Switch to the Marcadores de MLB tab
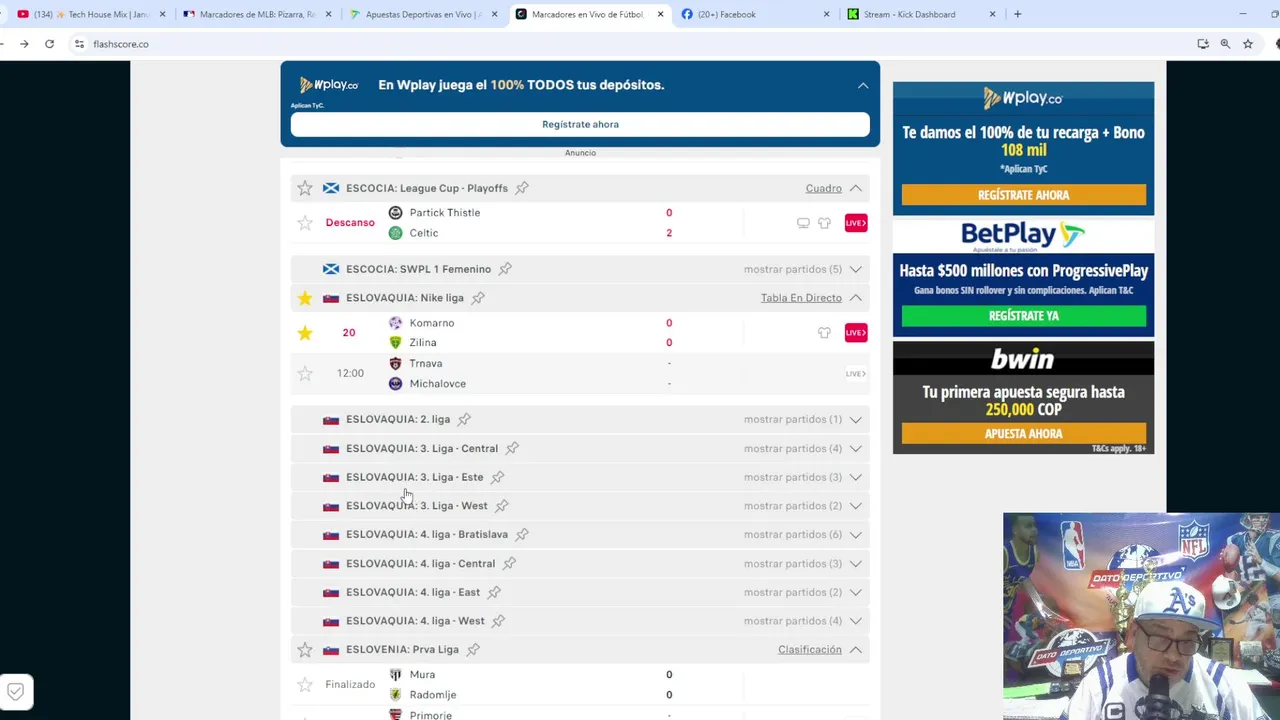This screenshot has width=1280, height=720. click(256, 14)
